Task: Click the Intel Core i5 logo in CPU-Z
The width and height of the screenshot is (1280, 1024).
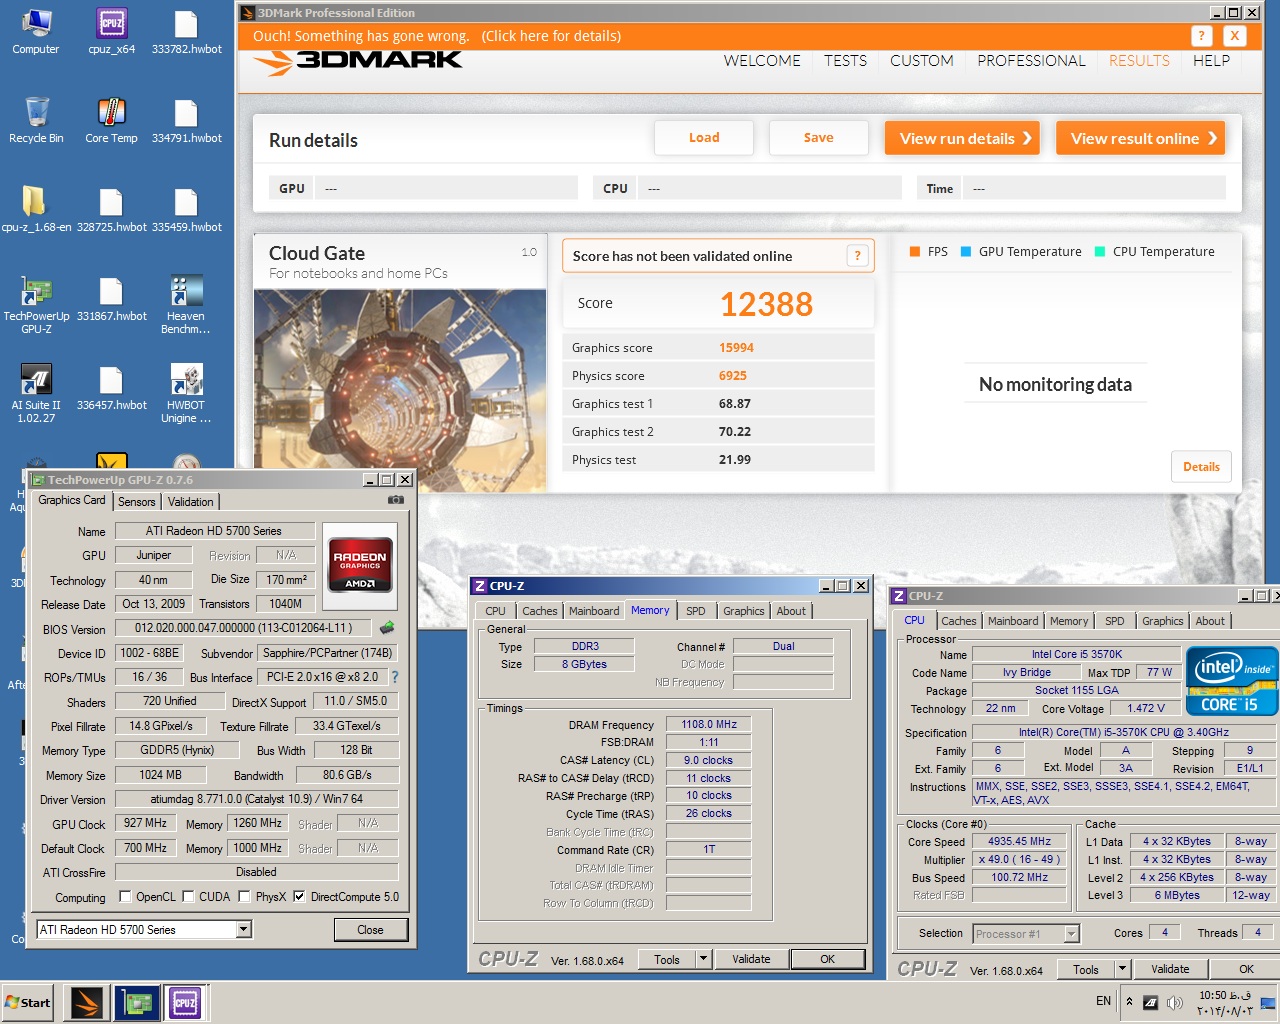Action: (x=1232, y=681)
